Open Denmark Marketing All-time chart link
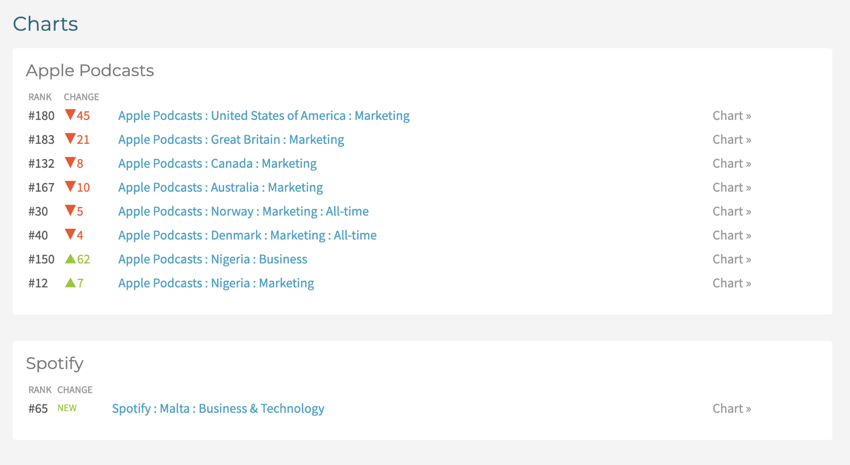 pos(247,236)
